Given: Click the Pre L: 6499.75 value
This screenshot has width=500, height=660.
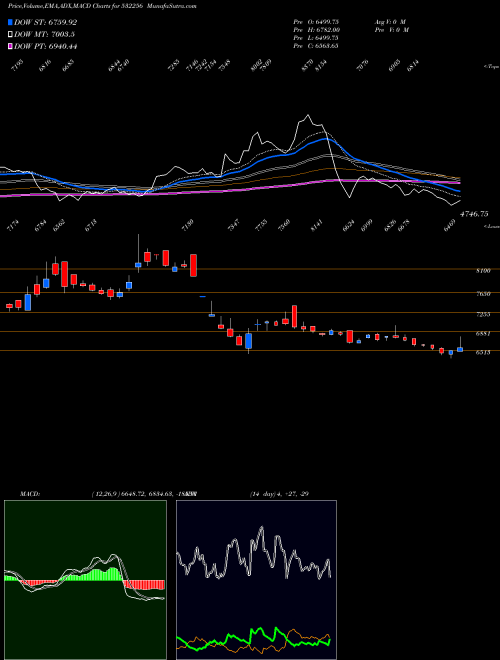Looking at the screenshot, I should pos(316,37).
